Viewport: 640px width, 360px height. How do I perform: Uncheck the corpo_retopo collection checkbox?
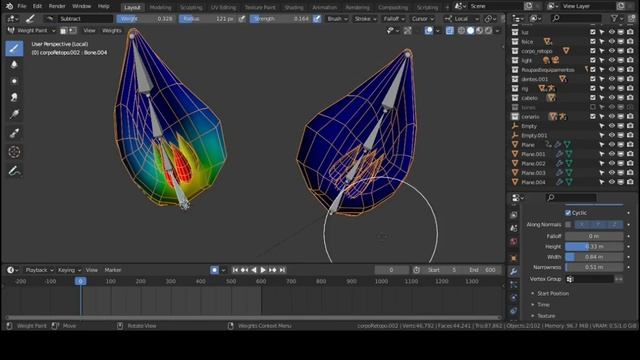pyautogui.click(x=593, y=51)
